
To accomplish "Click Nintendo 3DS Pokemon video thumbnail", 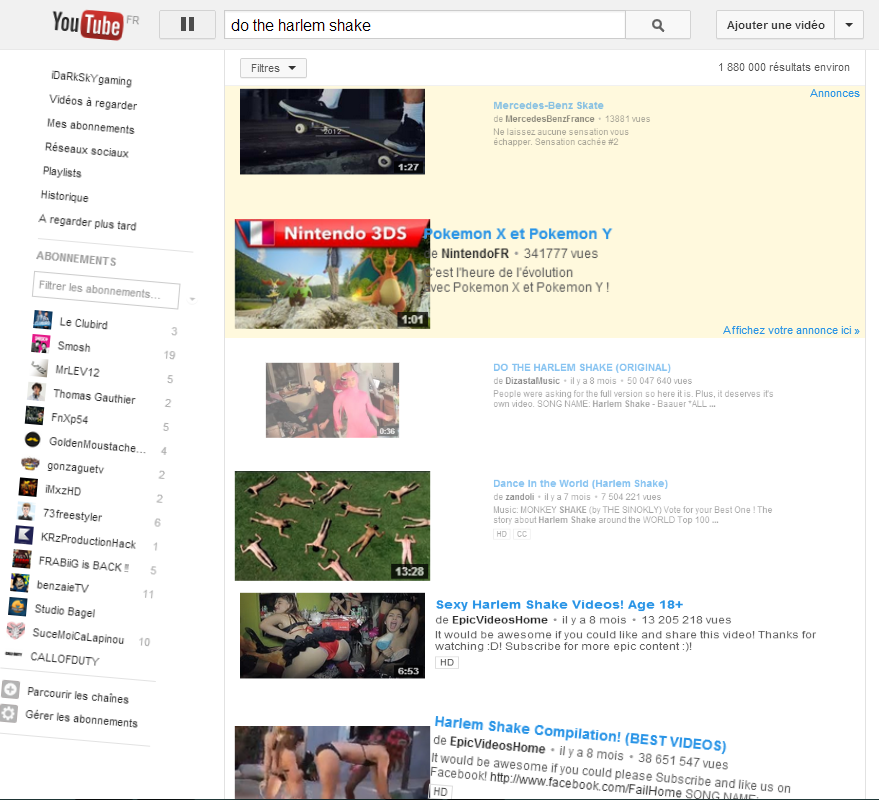I will click(332, 274).
